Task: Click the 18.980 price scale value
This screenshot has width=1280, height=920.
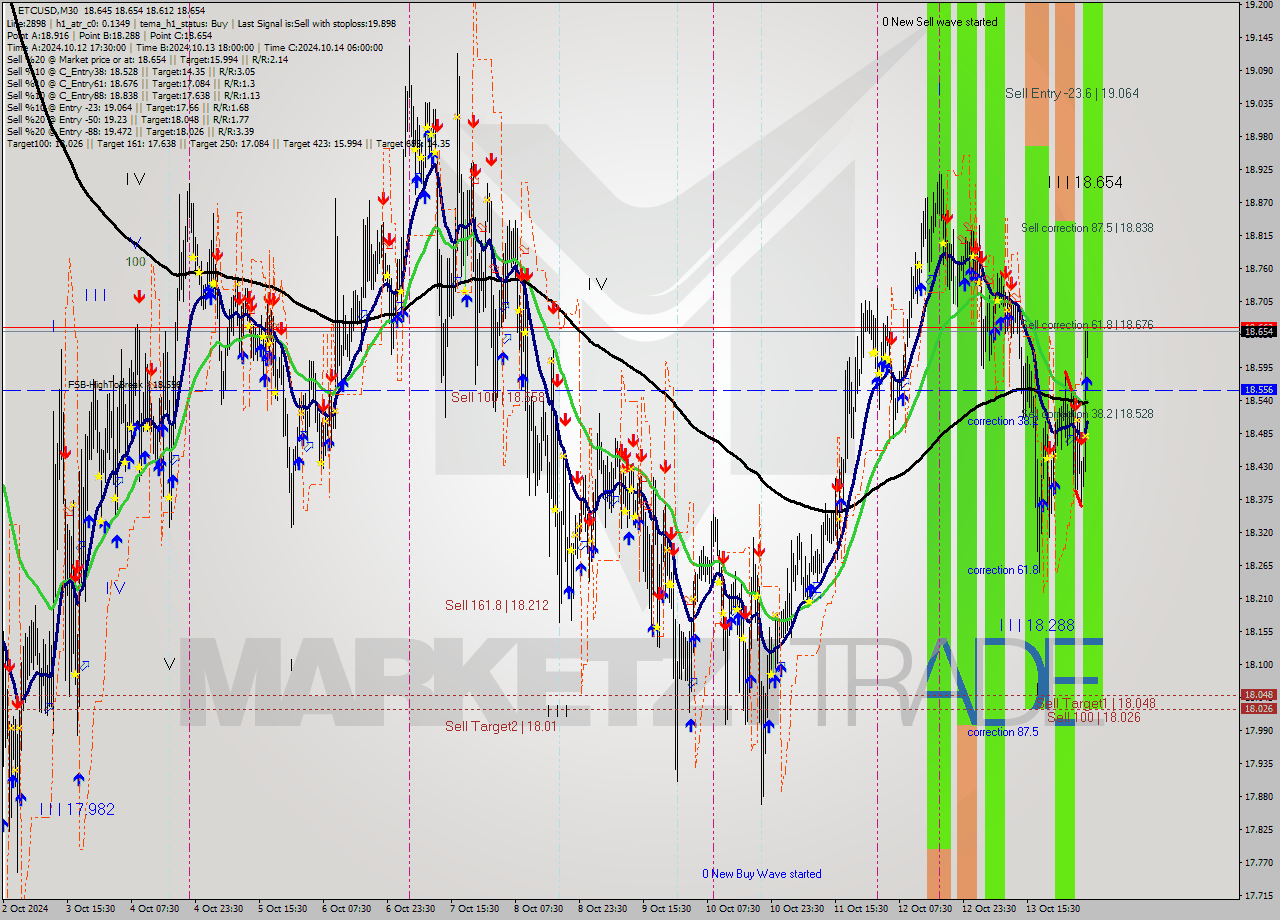Action: 1258,137
